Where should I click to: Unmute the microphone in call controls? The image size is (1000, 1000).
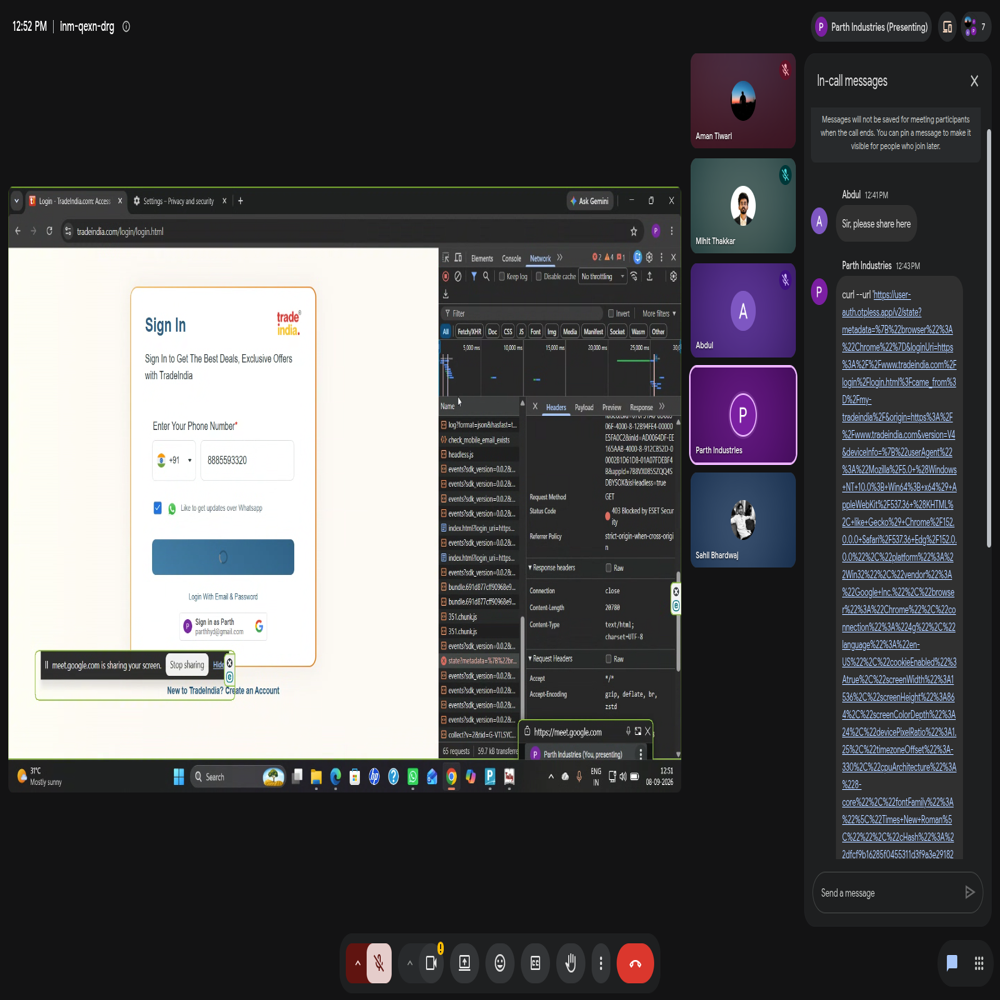click(x=379, y=963)
